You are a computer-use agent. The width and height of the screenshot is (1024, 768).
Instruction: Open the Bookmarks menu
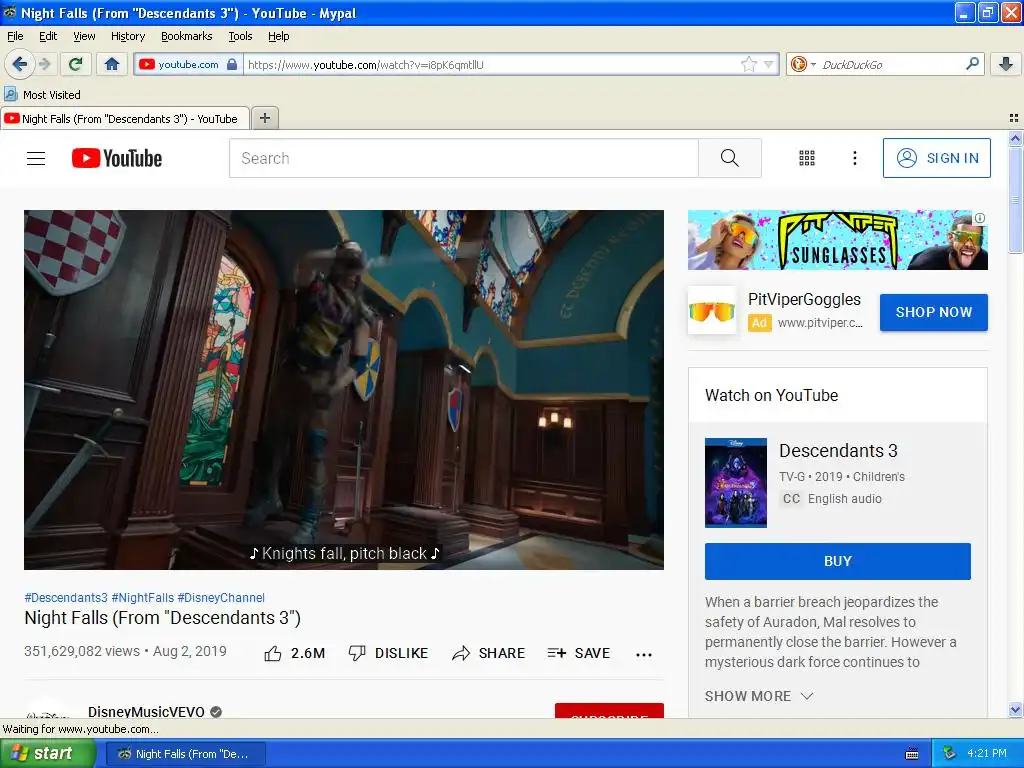186,36
